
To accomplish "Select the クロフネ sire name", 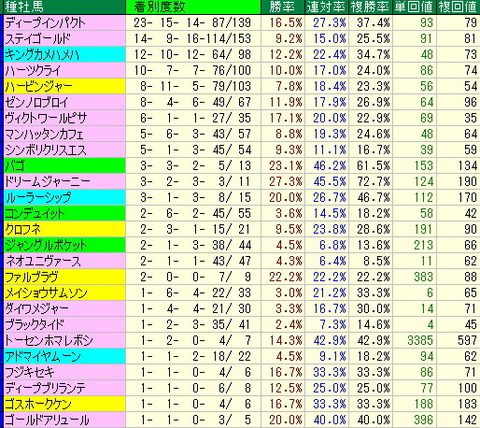I will pos(23,229).
